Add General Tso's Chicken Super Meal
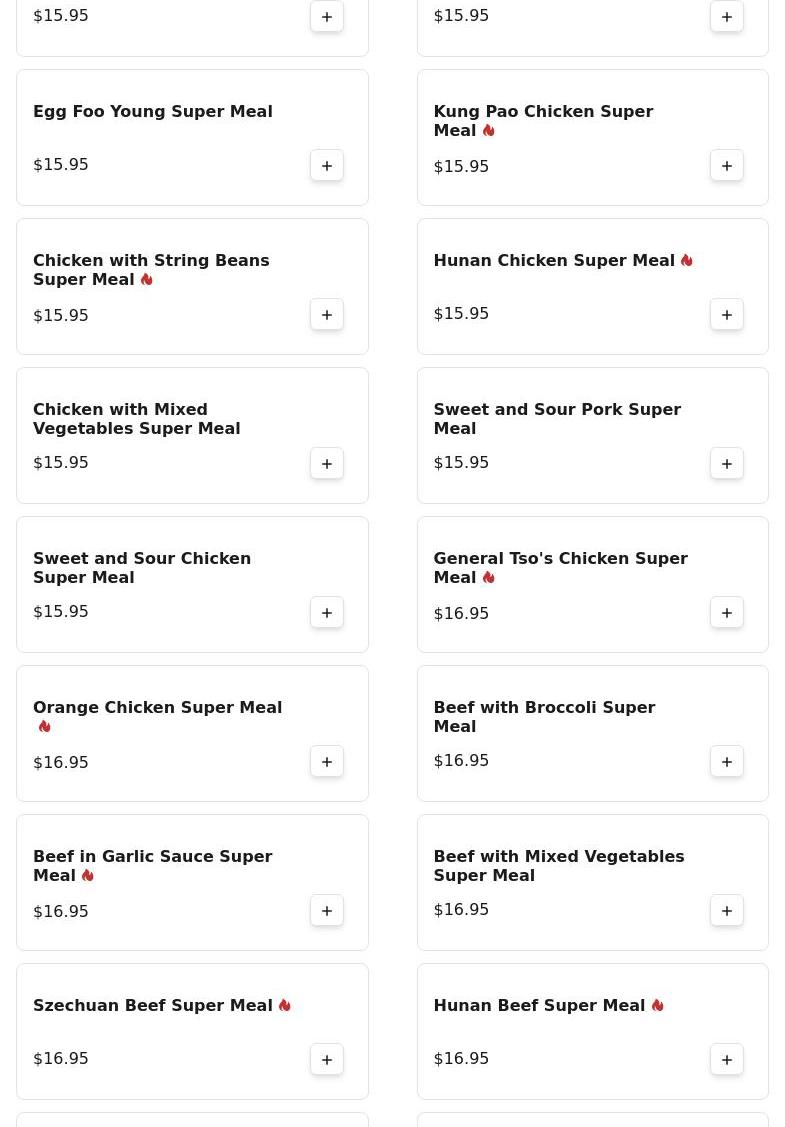Image resolution: width=785 pixels, height=1127 pixels. 727,612
